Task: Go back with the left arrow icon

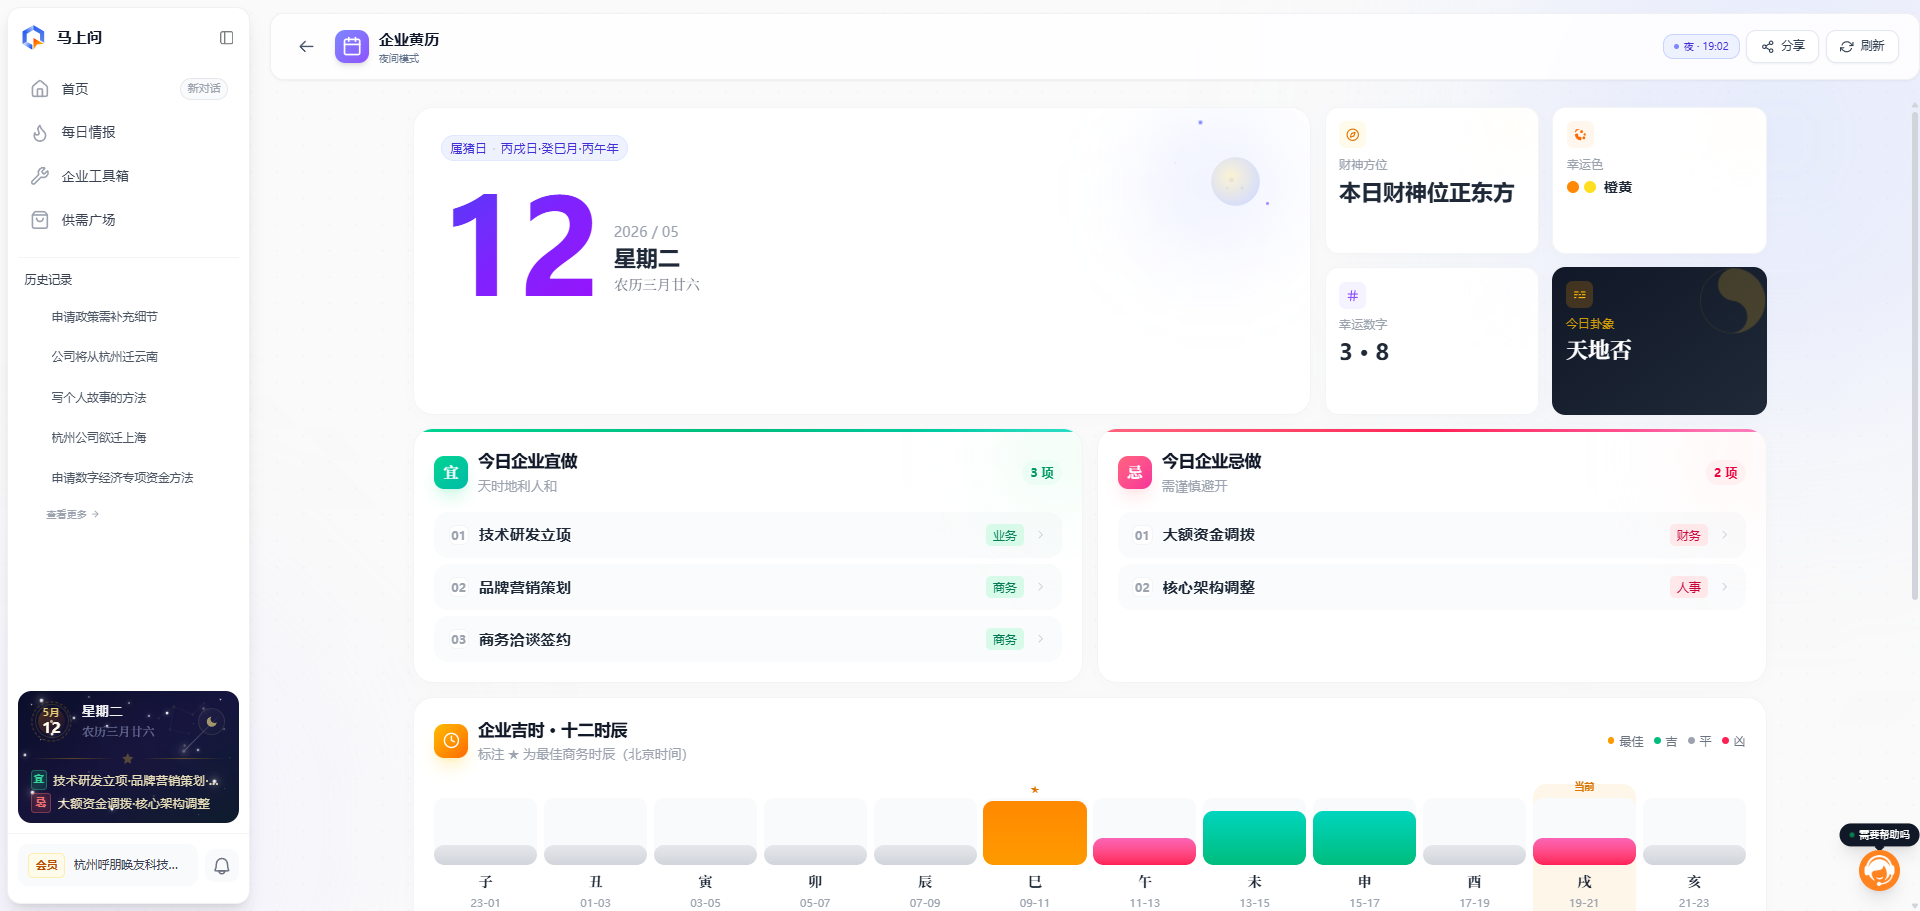Action: (x=306, y=46)
